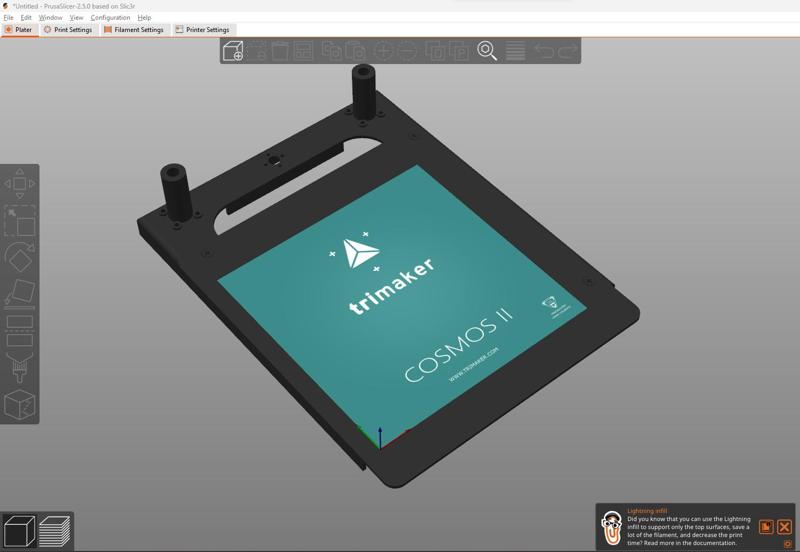Click the Split to parts icon
The image size is (800, 552).
459,51
